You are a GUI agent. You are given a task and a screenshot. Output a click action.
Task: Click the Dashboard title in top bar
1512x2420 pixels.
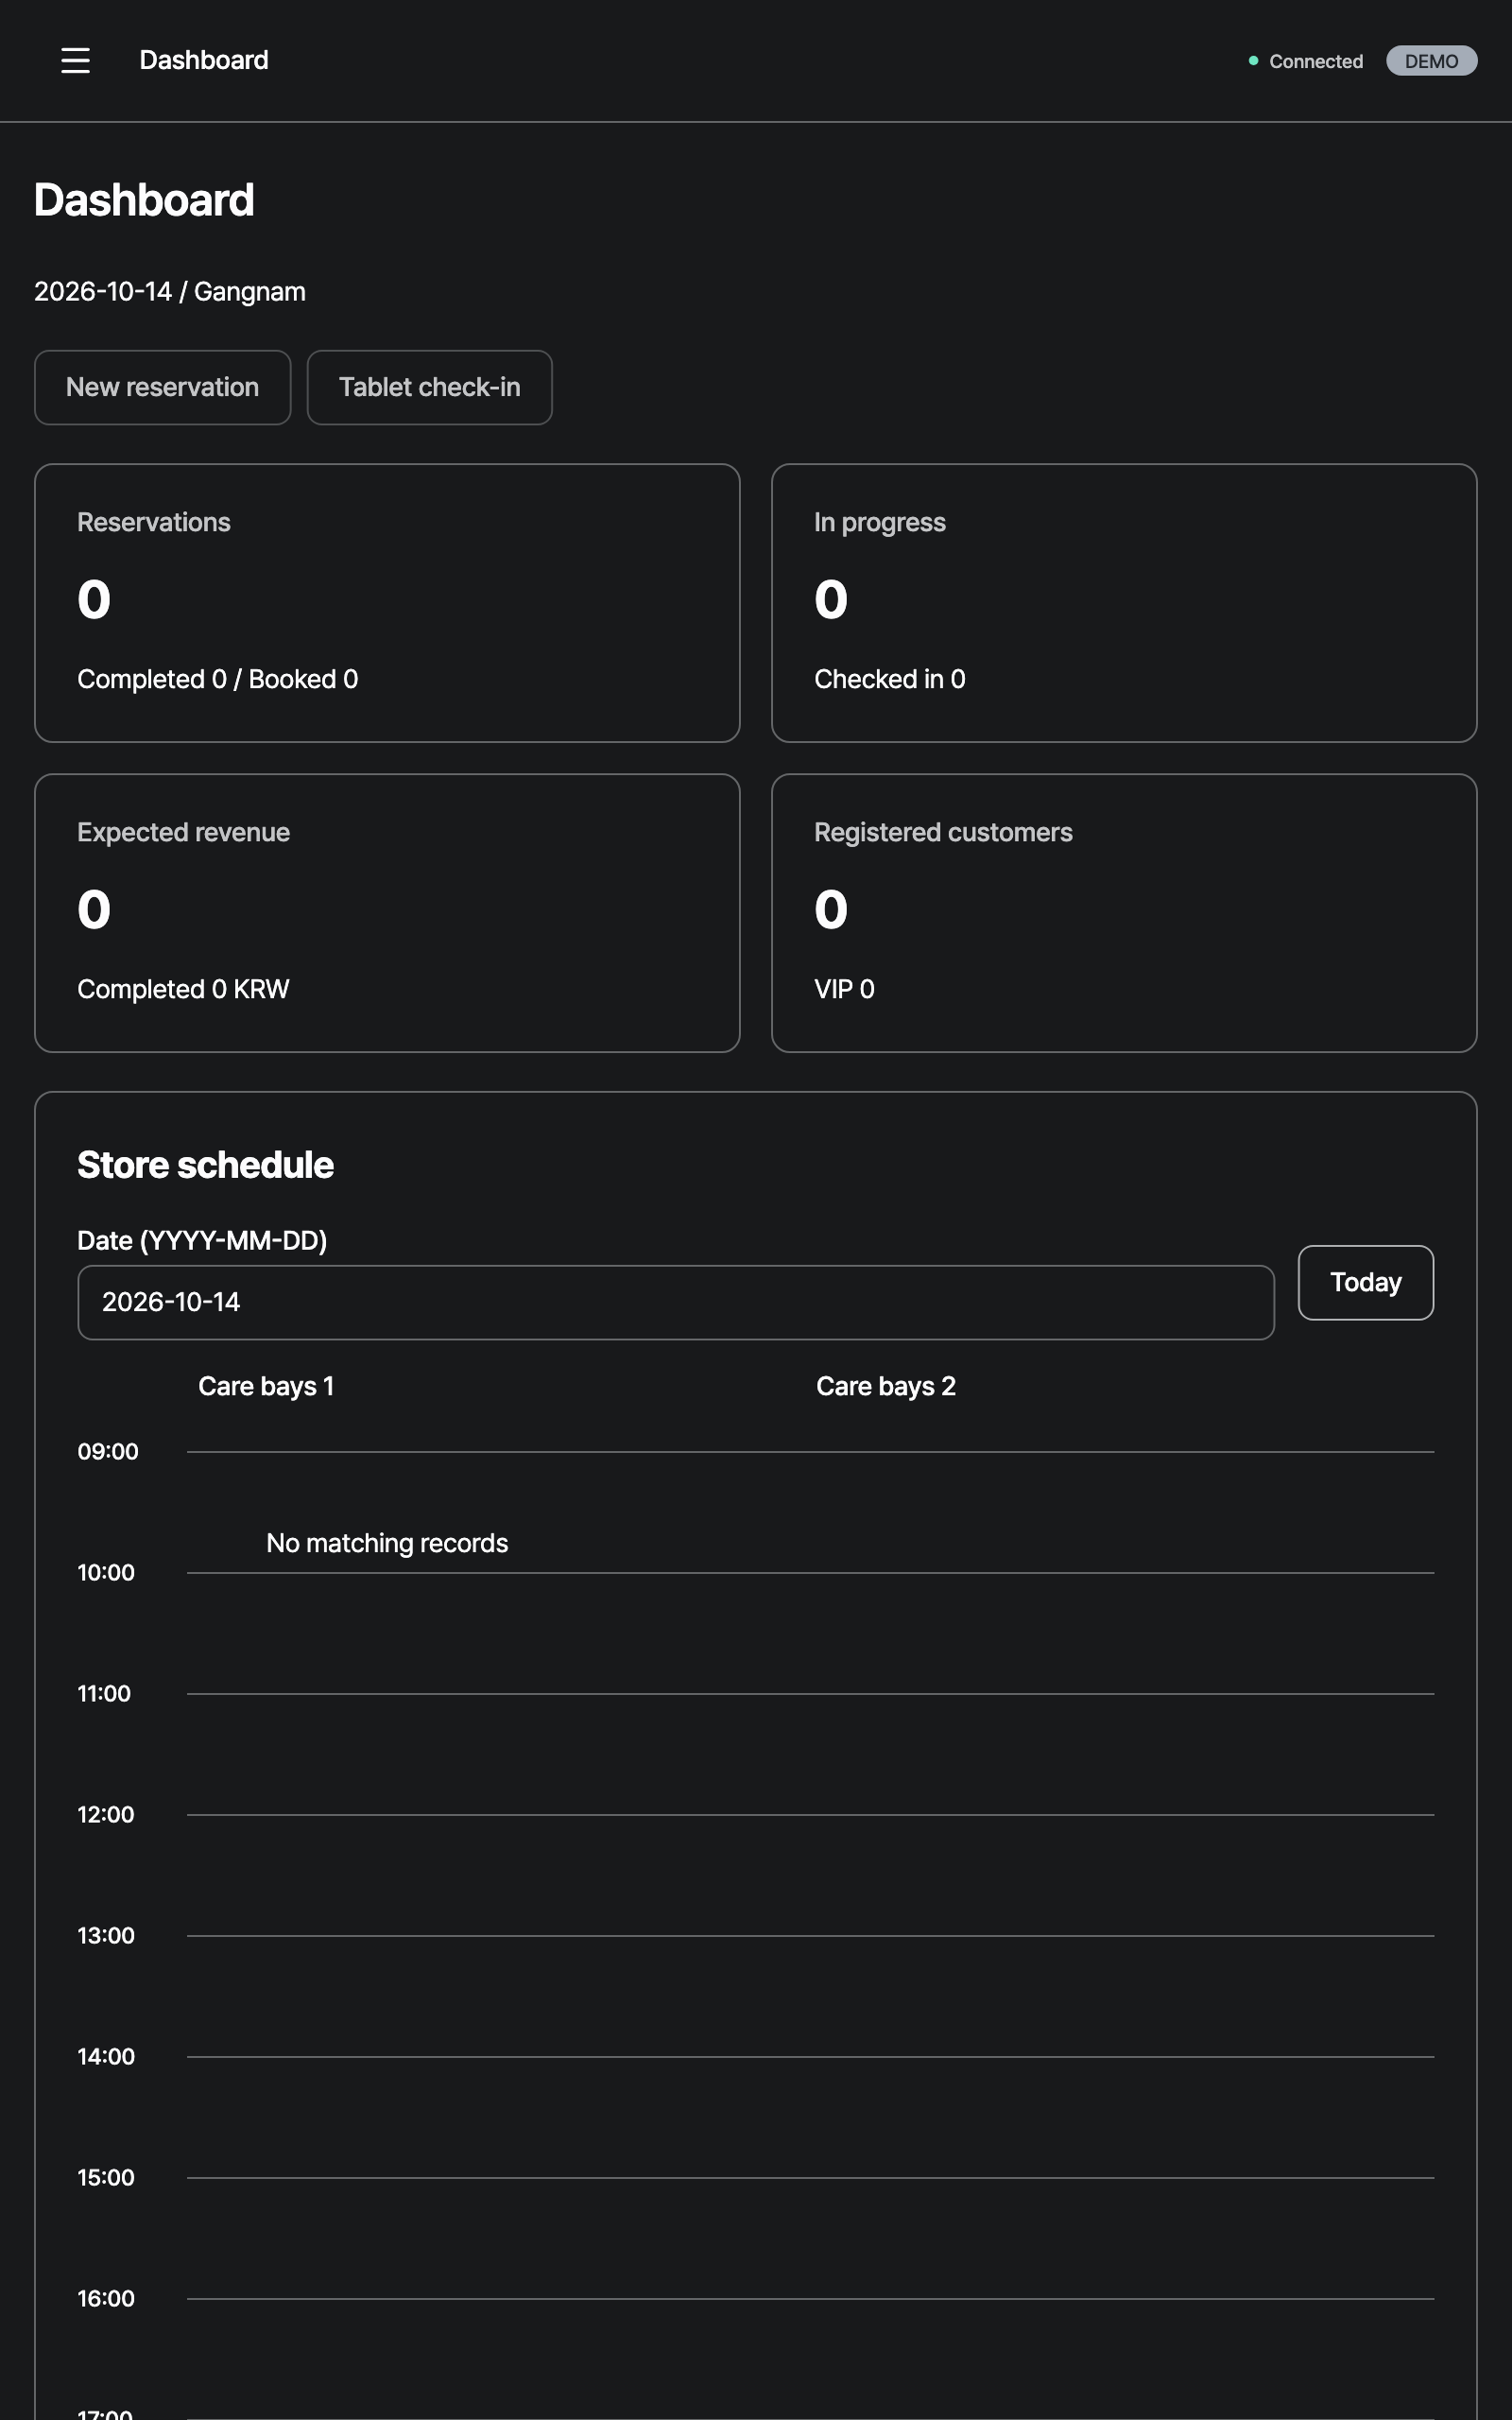(x=204, y=60)
